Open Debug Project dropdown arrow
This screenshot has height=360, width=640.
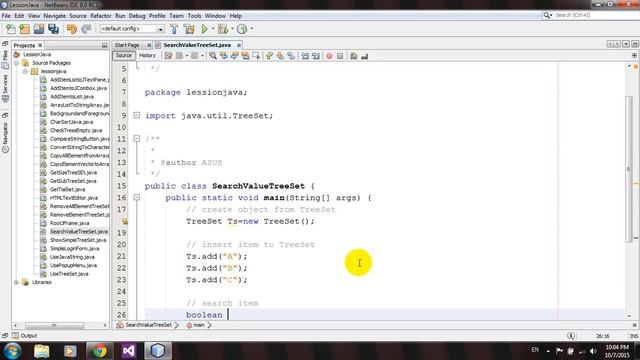tap(232, 29)
